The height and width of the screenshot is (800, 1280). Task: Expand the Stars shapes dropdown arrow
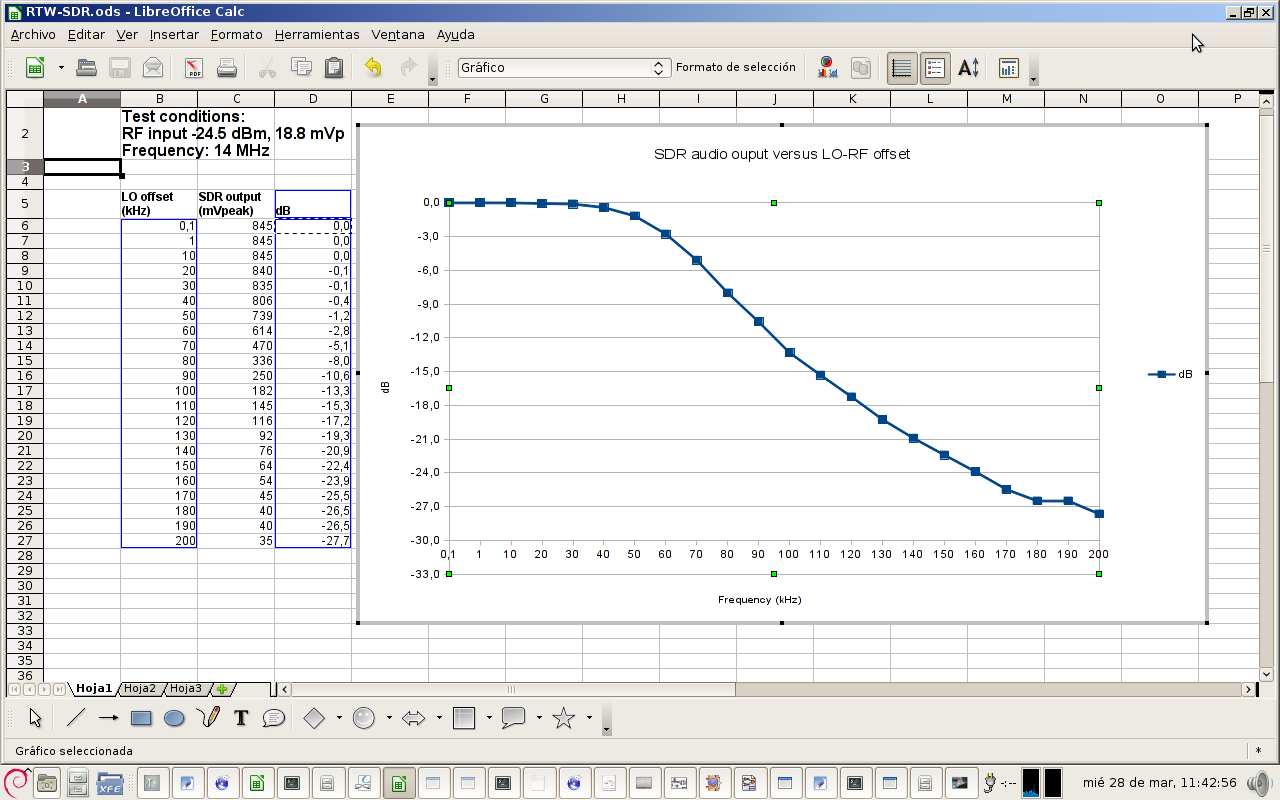[x=589, y=718]
